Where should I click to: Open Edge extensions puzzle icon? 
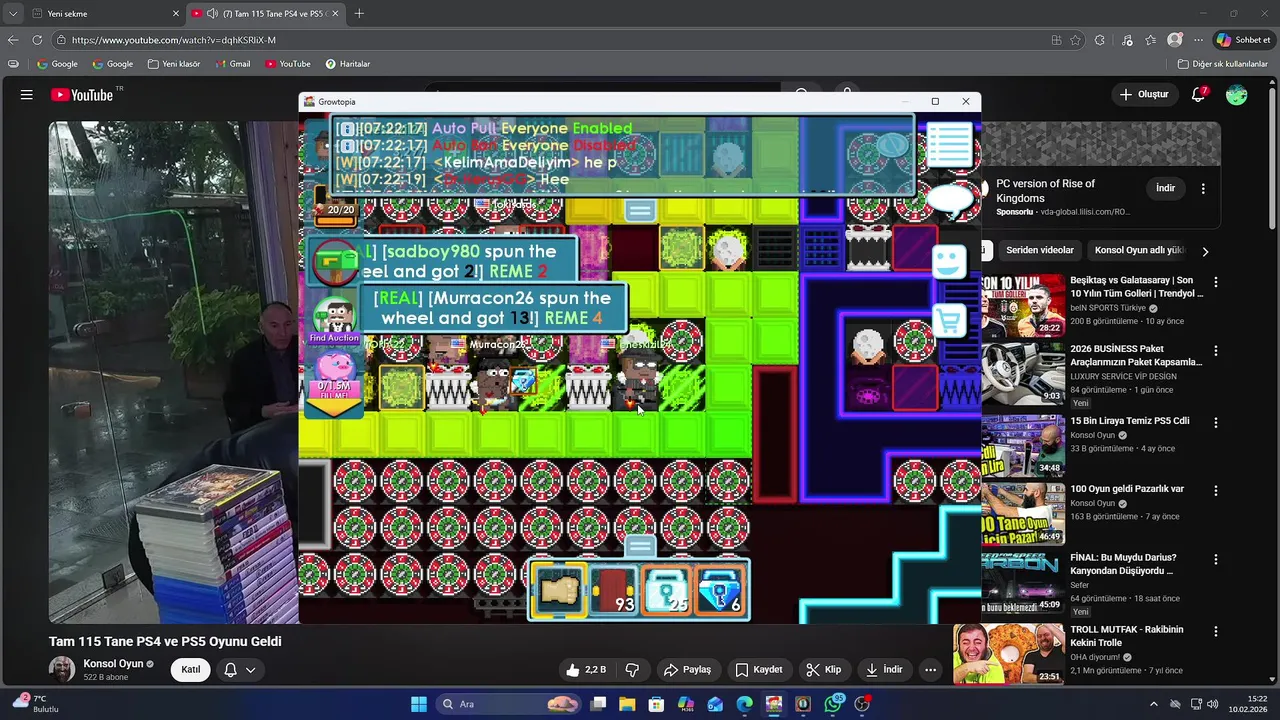(x=1100, y=40)
